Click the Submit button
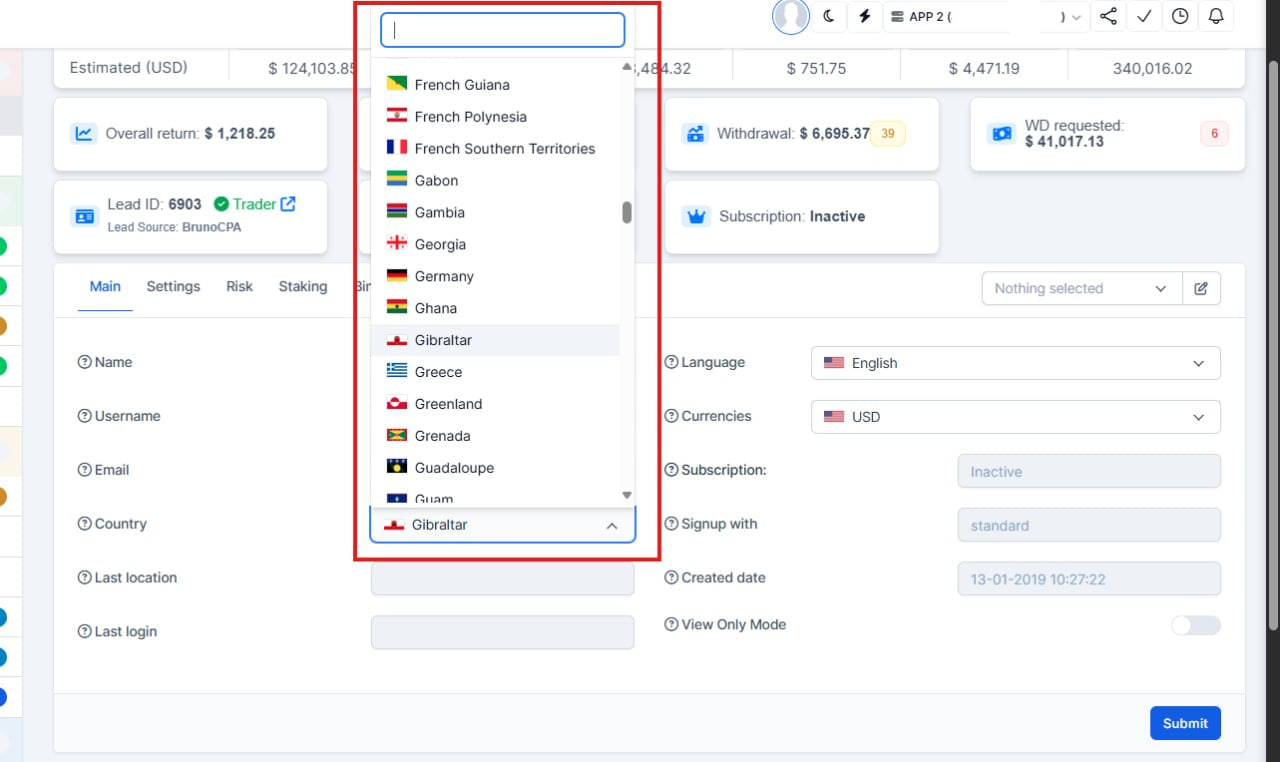Image resolution: width=1280 pixels, height=762 pixels. (x=1185, y=723)
